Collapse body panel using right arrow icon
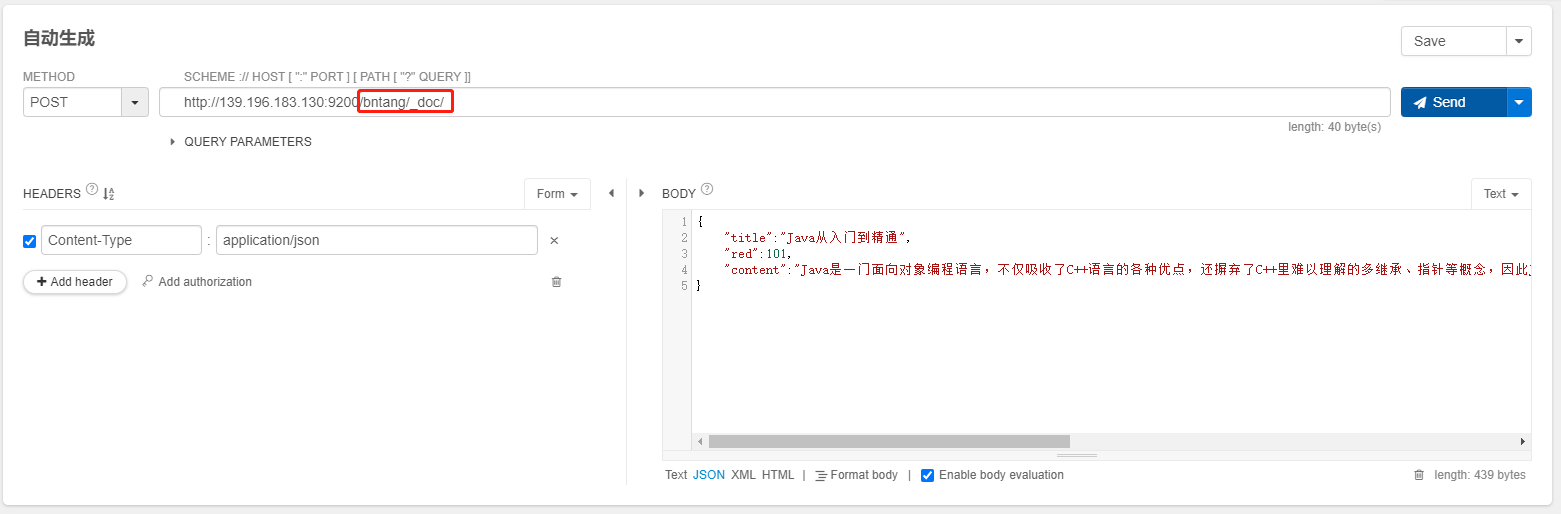This screenshot has width=1561, height=514. point(641,193)
